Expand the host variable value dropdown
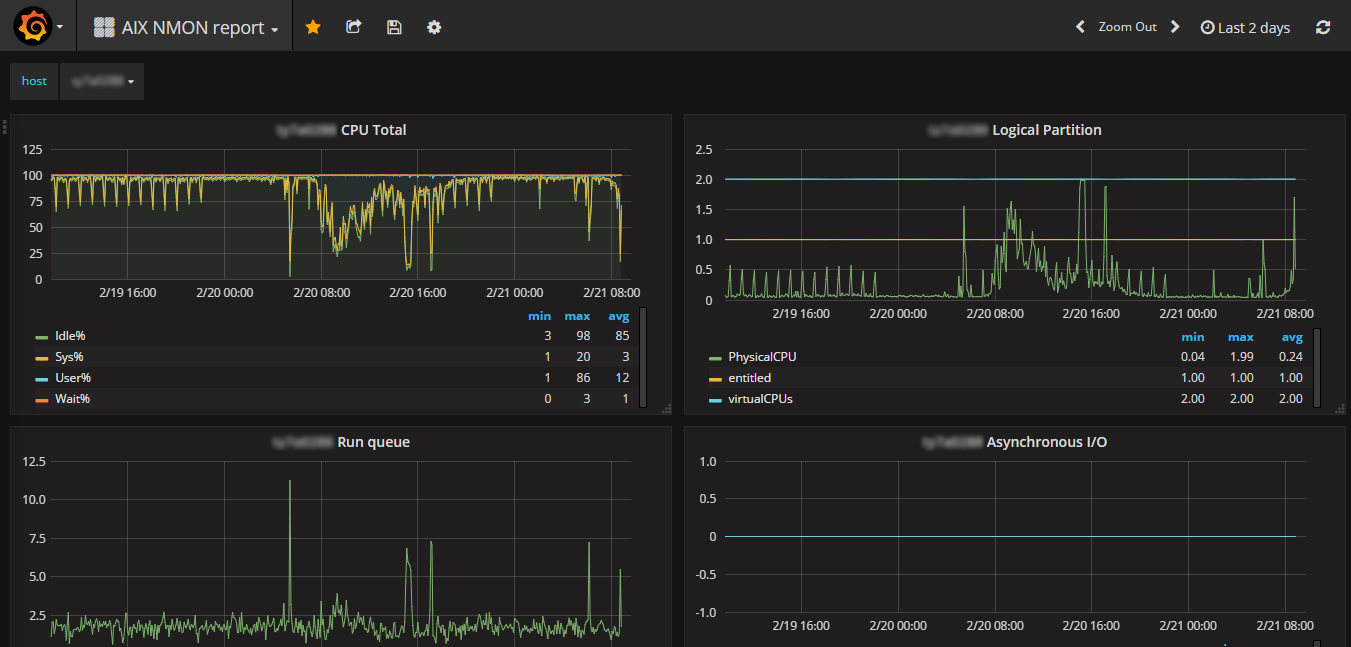1351x647 pixels. [x=102, y=81]
